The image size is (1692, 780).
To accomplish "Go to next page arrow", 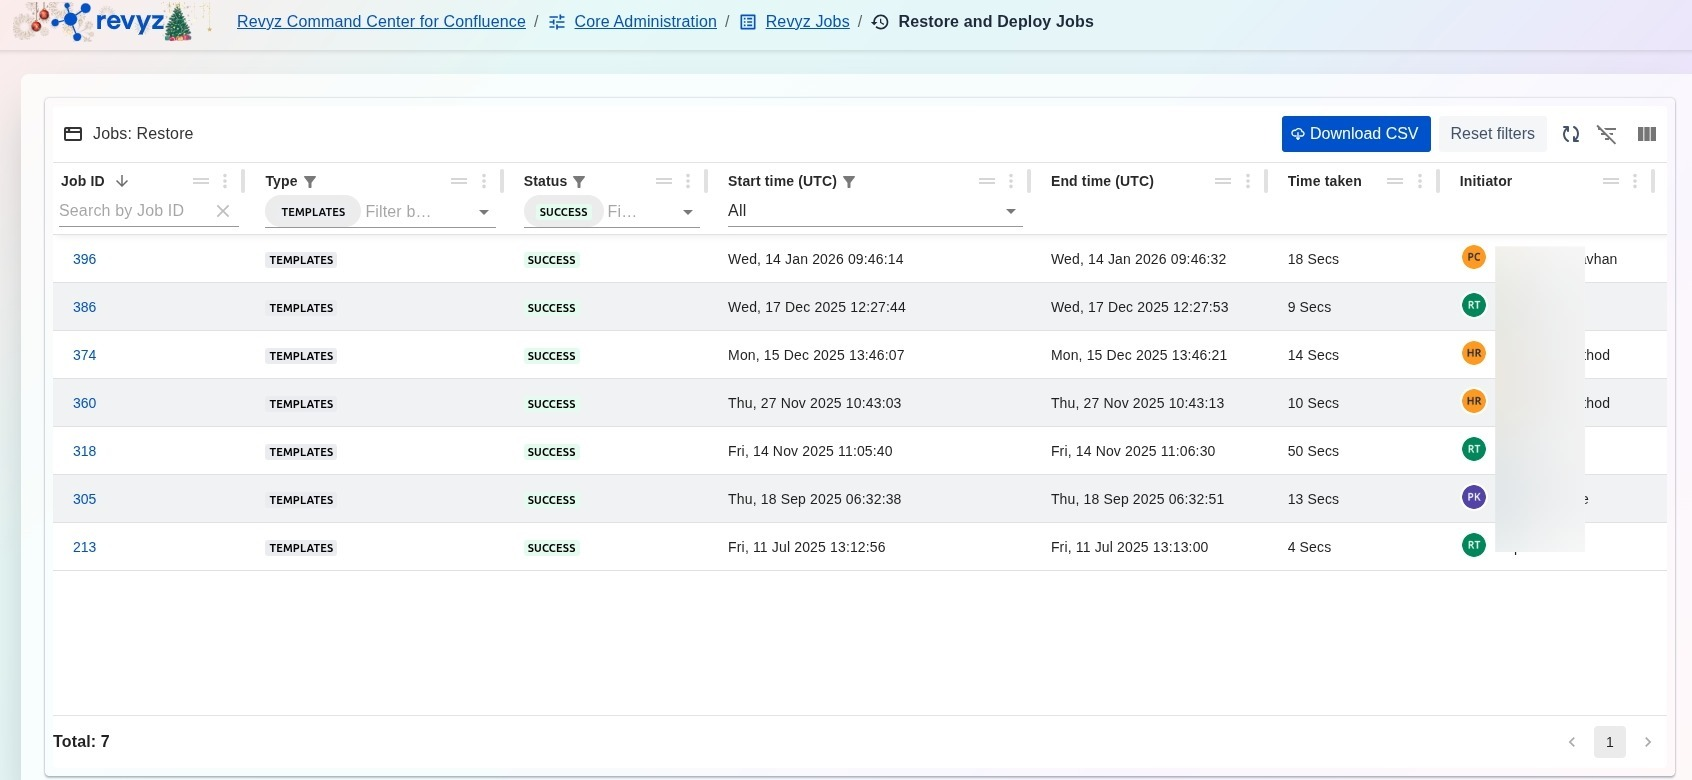I will tap(1648, 742).
